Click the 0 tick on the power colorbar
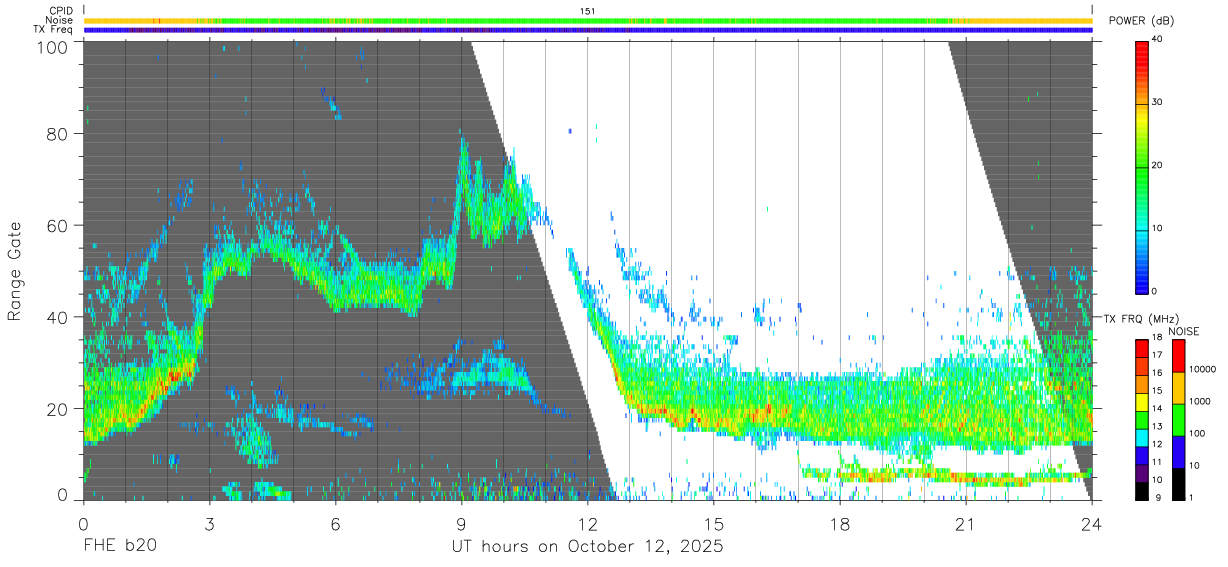This screenshot has height=567, width=1228. pos(1155,291)
